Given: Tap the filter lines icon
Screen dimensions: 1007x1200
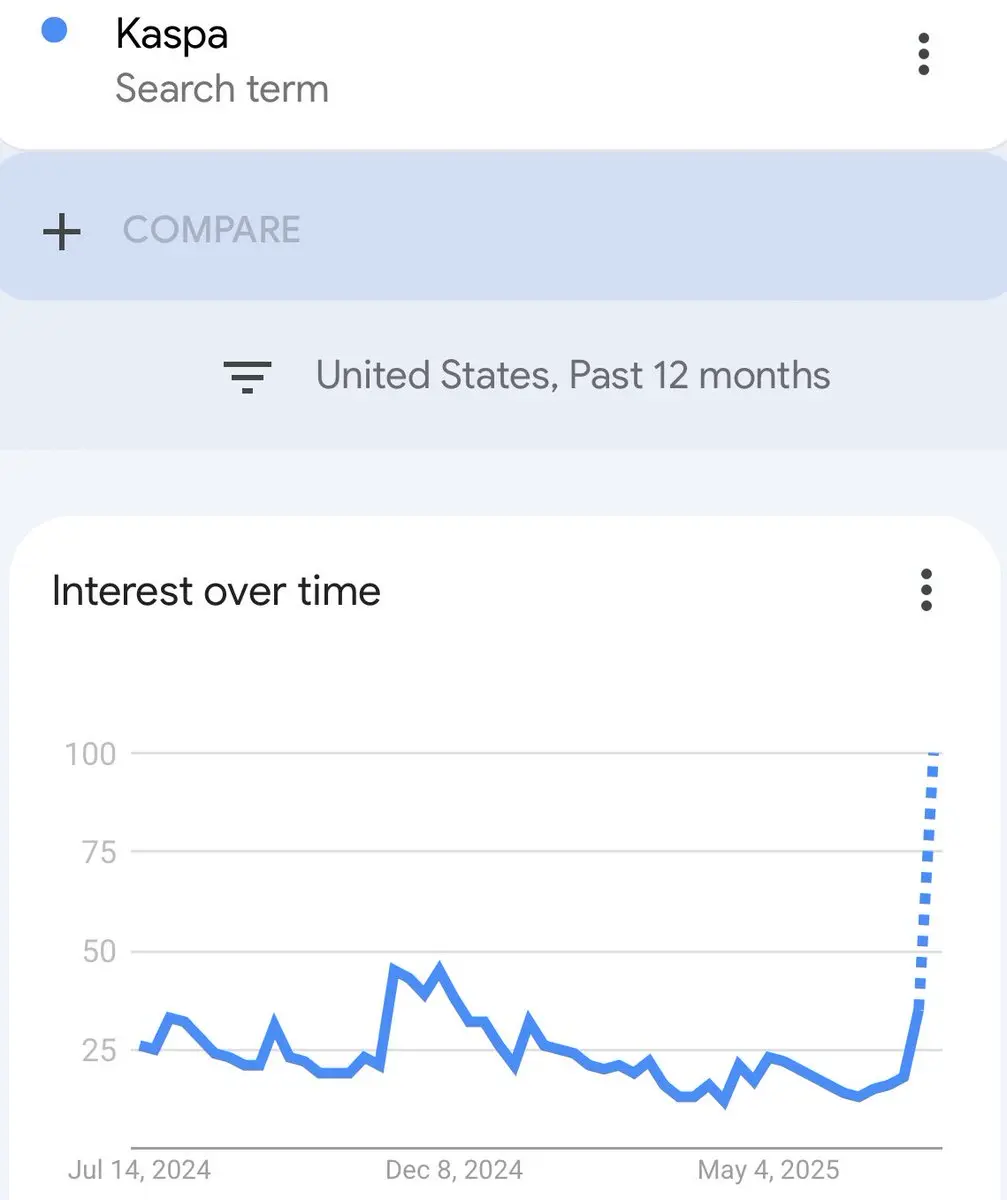Looking at the screenshot, I should pyautogui.click(x=247, y=377).
